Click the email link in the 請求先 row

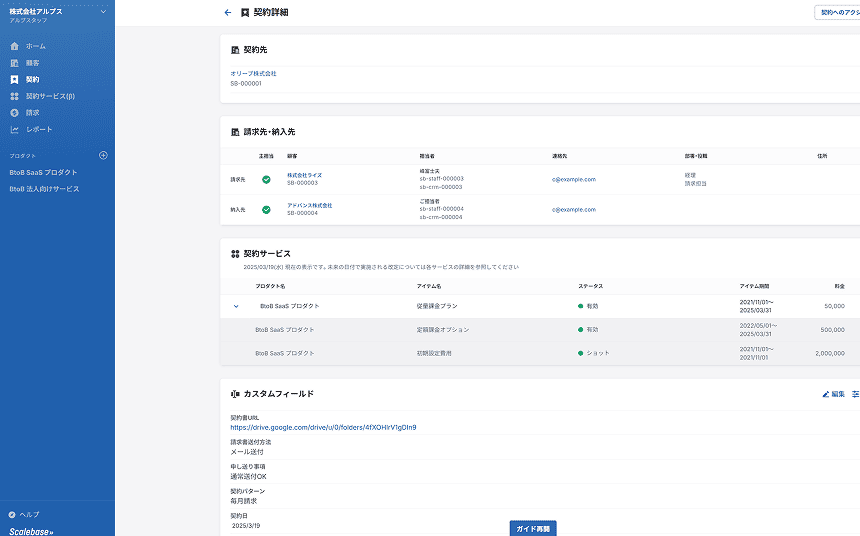point(574,179)
